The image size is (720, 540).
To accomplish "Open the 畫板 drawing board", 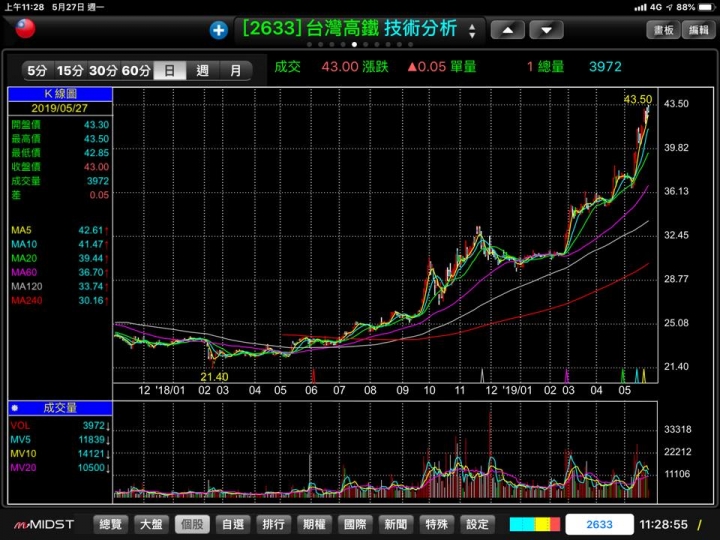I will click(x=664, y=30).
